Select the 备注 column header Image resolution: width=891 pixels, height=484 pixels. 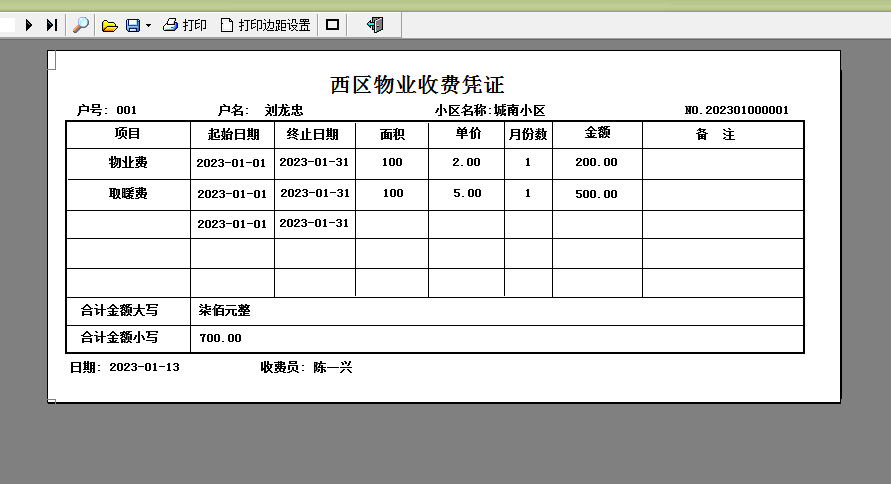[715, 134]
